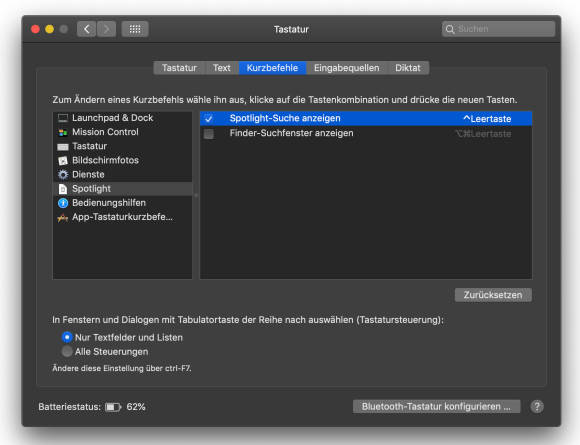Select the Launchpad & Dock category icon

coord(63,118)
